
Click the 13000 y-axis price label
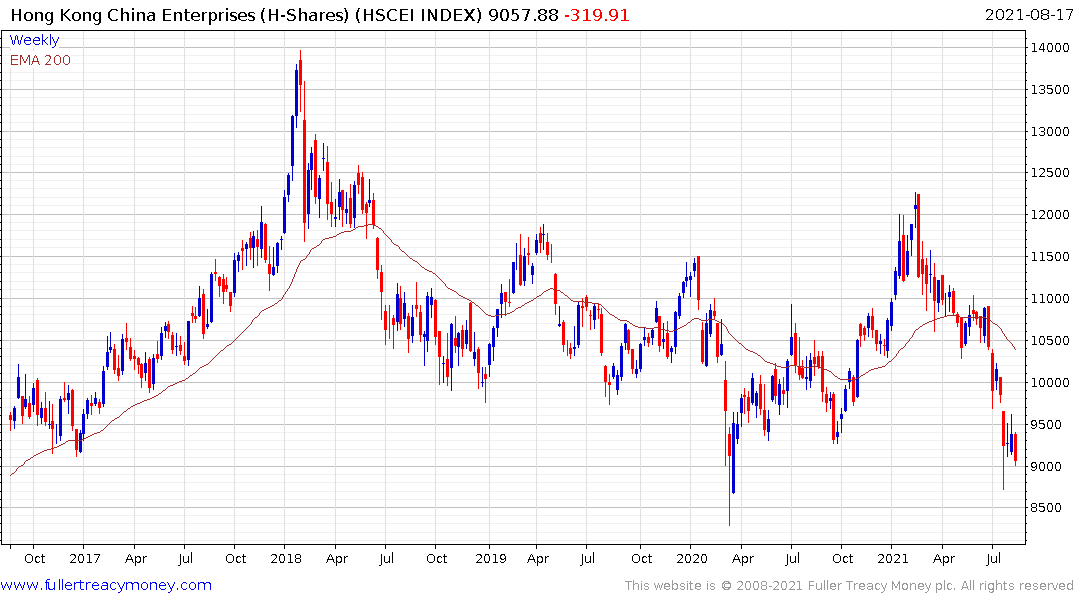pos(1050,132)
